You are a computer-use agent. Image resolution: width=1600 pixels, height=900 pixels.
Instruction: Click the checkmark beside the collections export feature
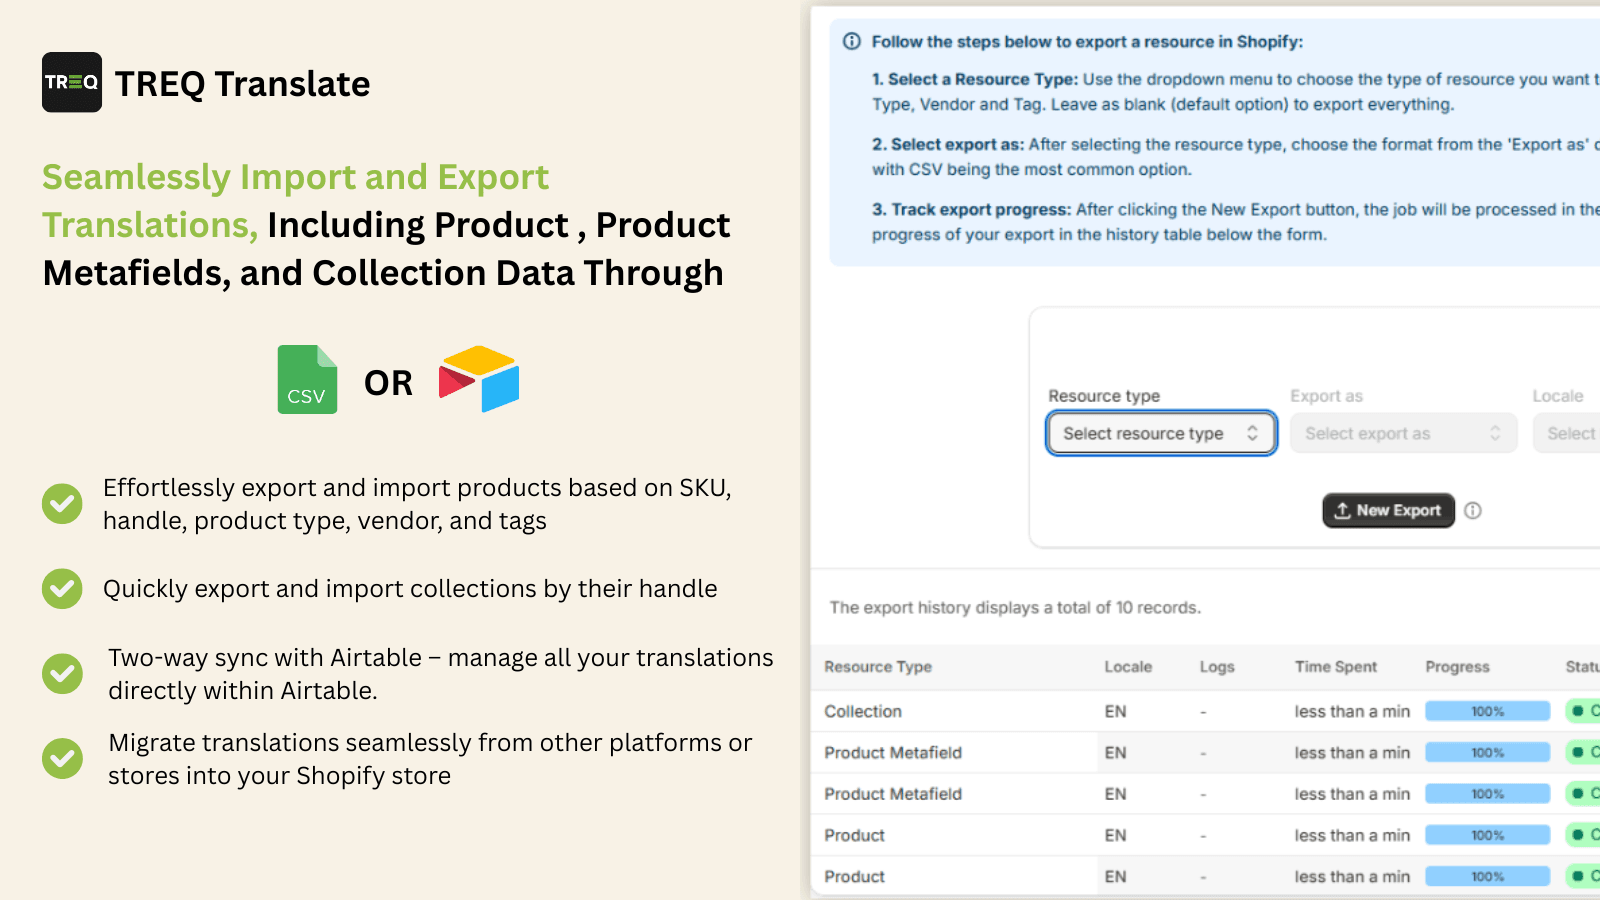pos(62,589)
